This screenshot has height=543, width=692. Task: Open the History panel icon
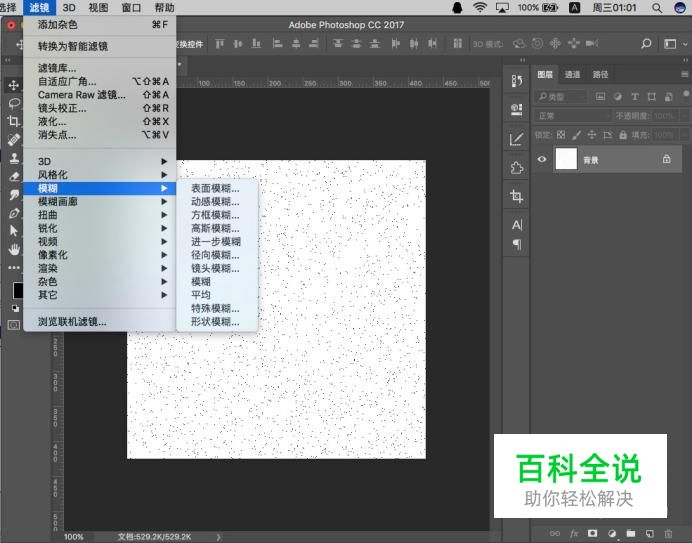click(x=516, y=81)
